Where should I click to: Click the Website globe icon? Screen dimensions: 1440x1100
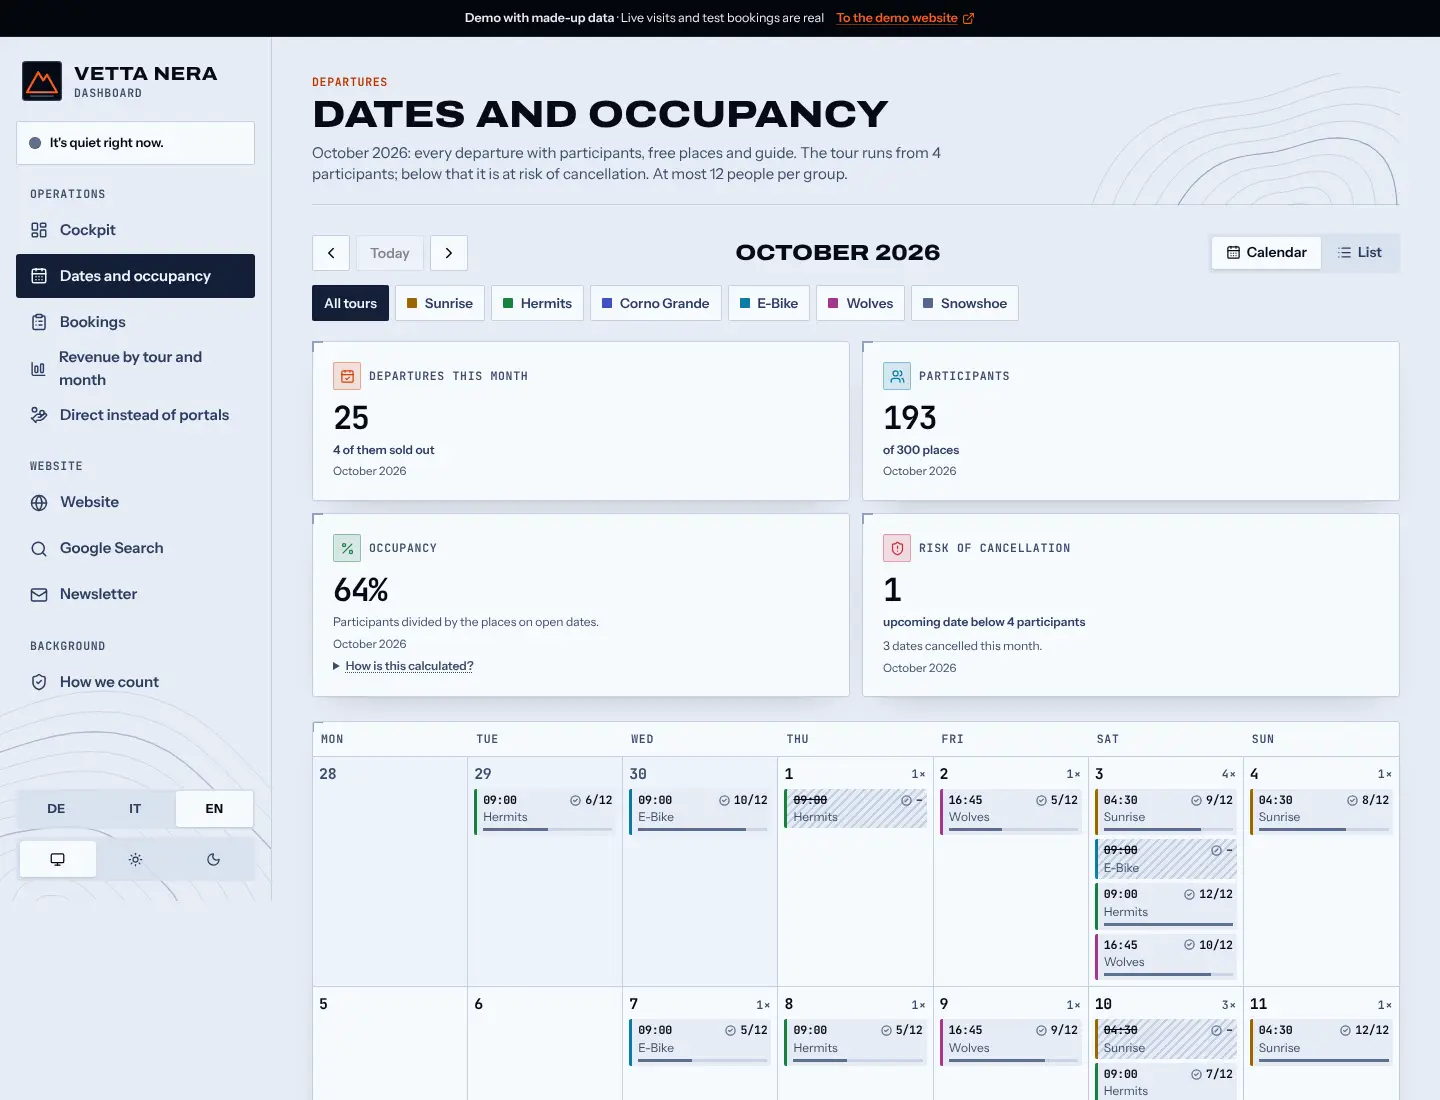tap(39, 503)
